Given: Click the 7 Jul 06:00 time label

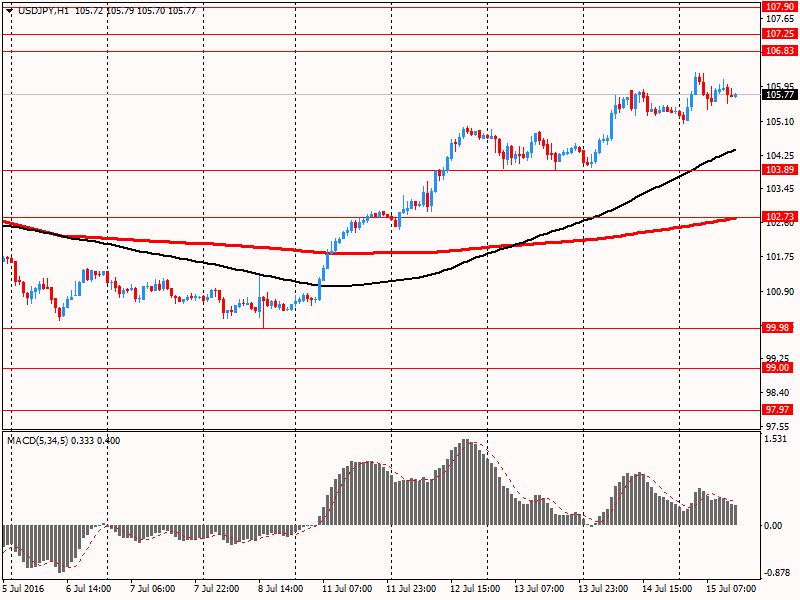Looking at the screenshot, I should 153,588.
